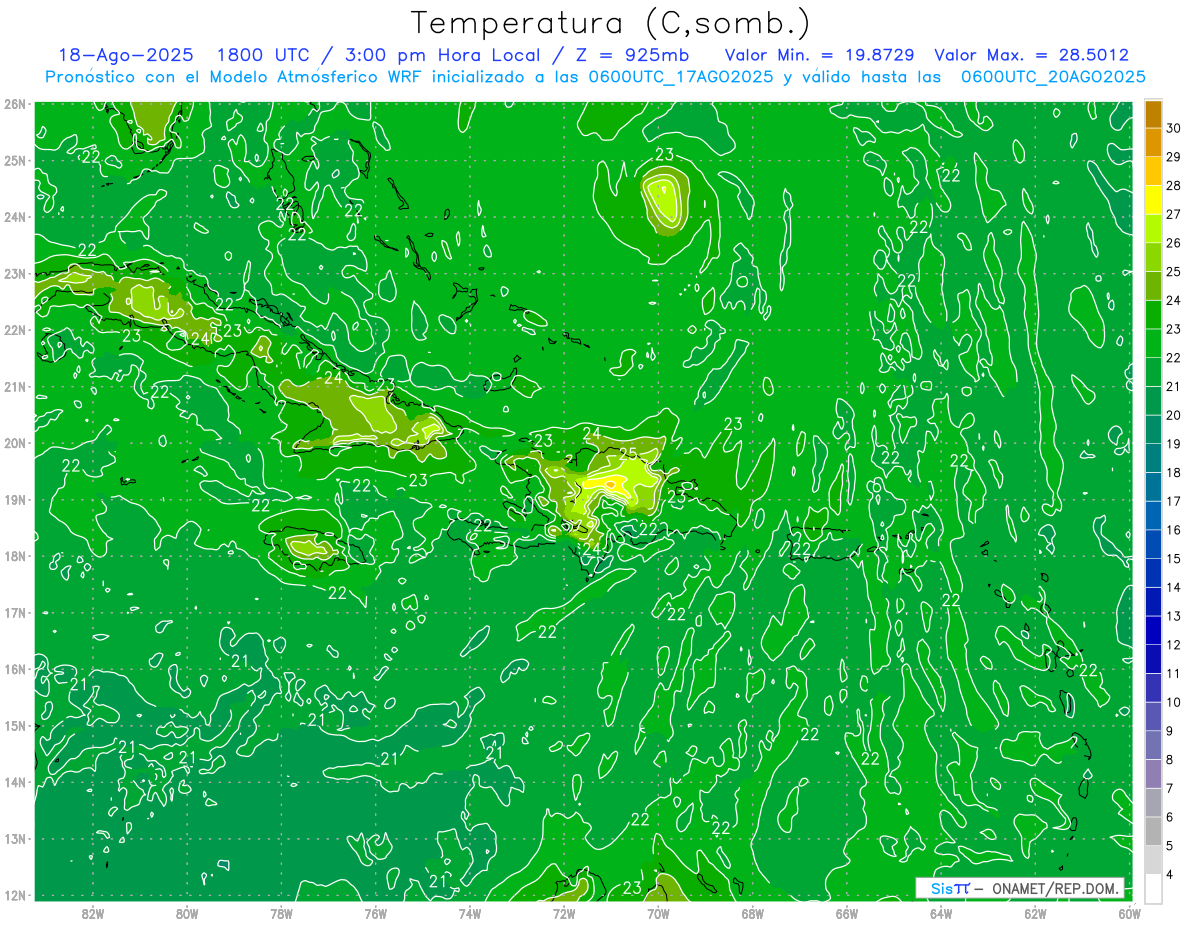Click the color legend label "10"
The width and height of the screenshot is (1200, 927).
[1174, 702]
